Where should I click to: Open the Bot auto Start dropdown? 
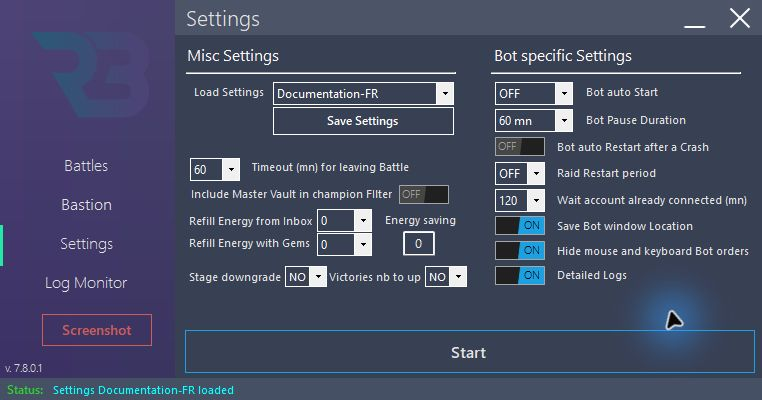[534, 93]
